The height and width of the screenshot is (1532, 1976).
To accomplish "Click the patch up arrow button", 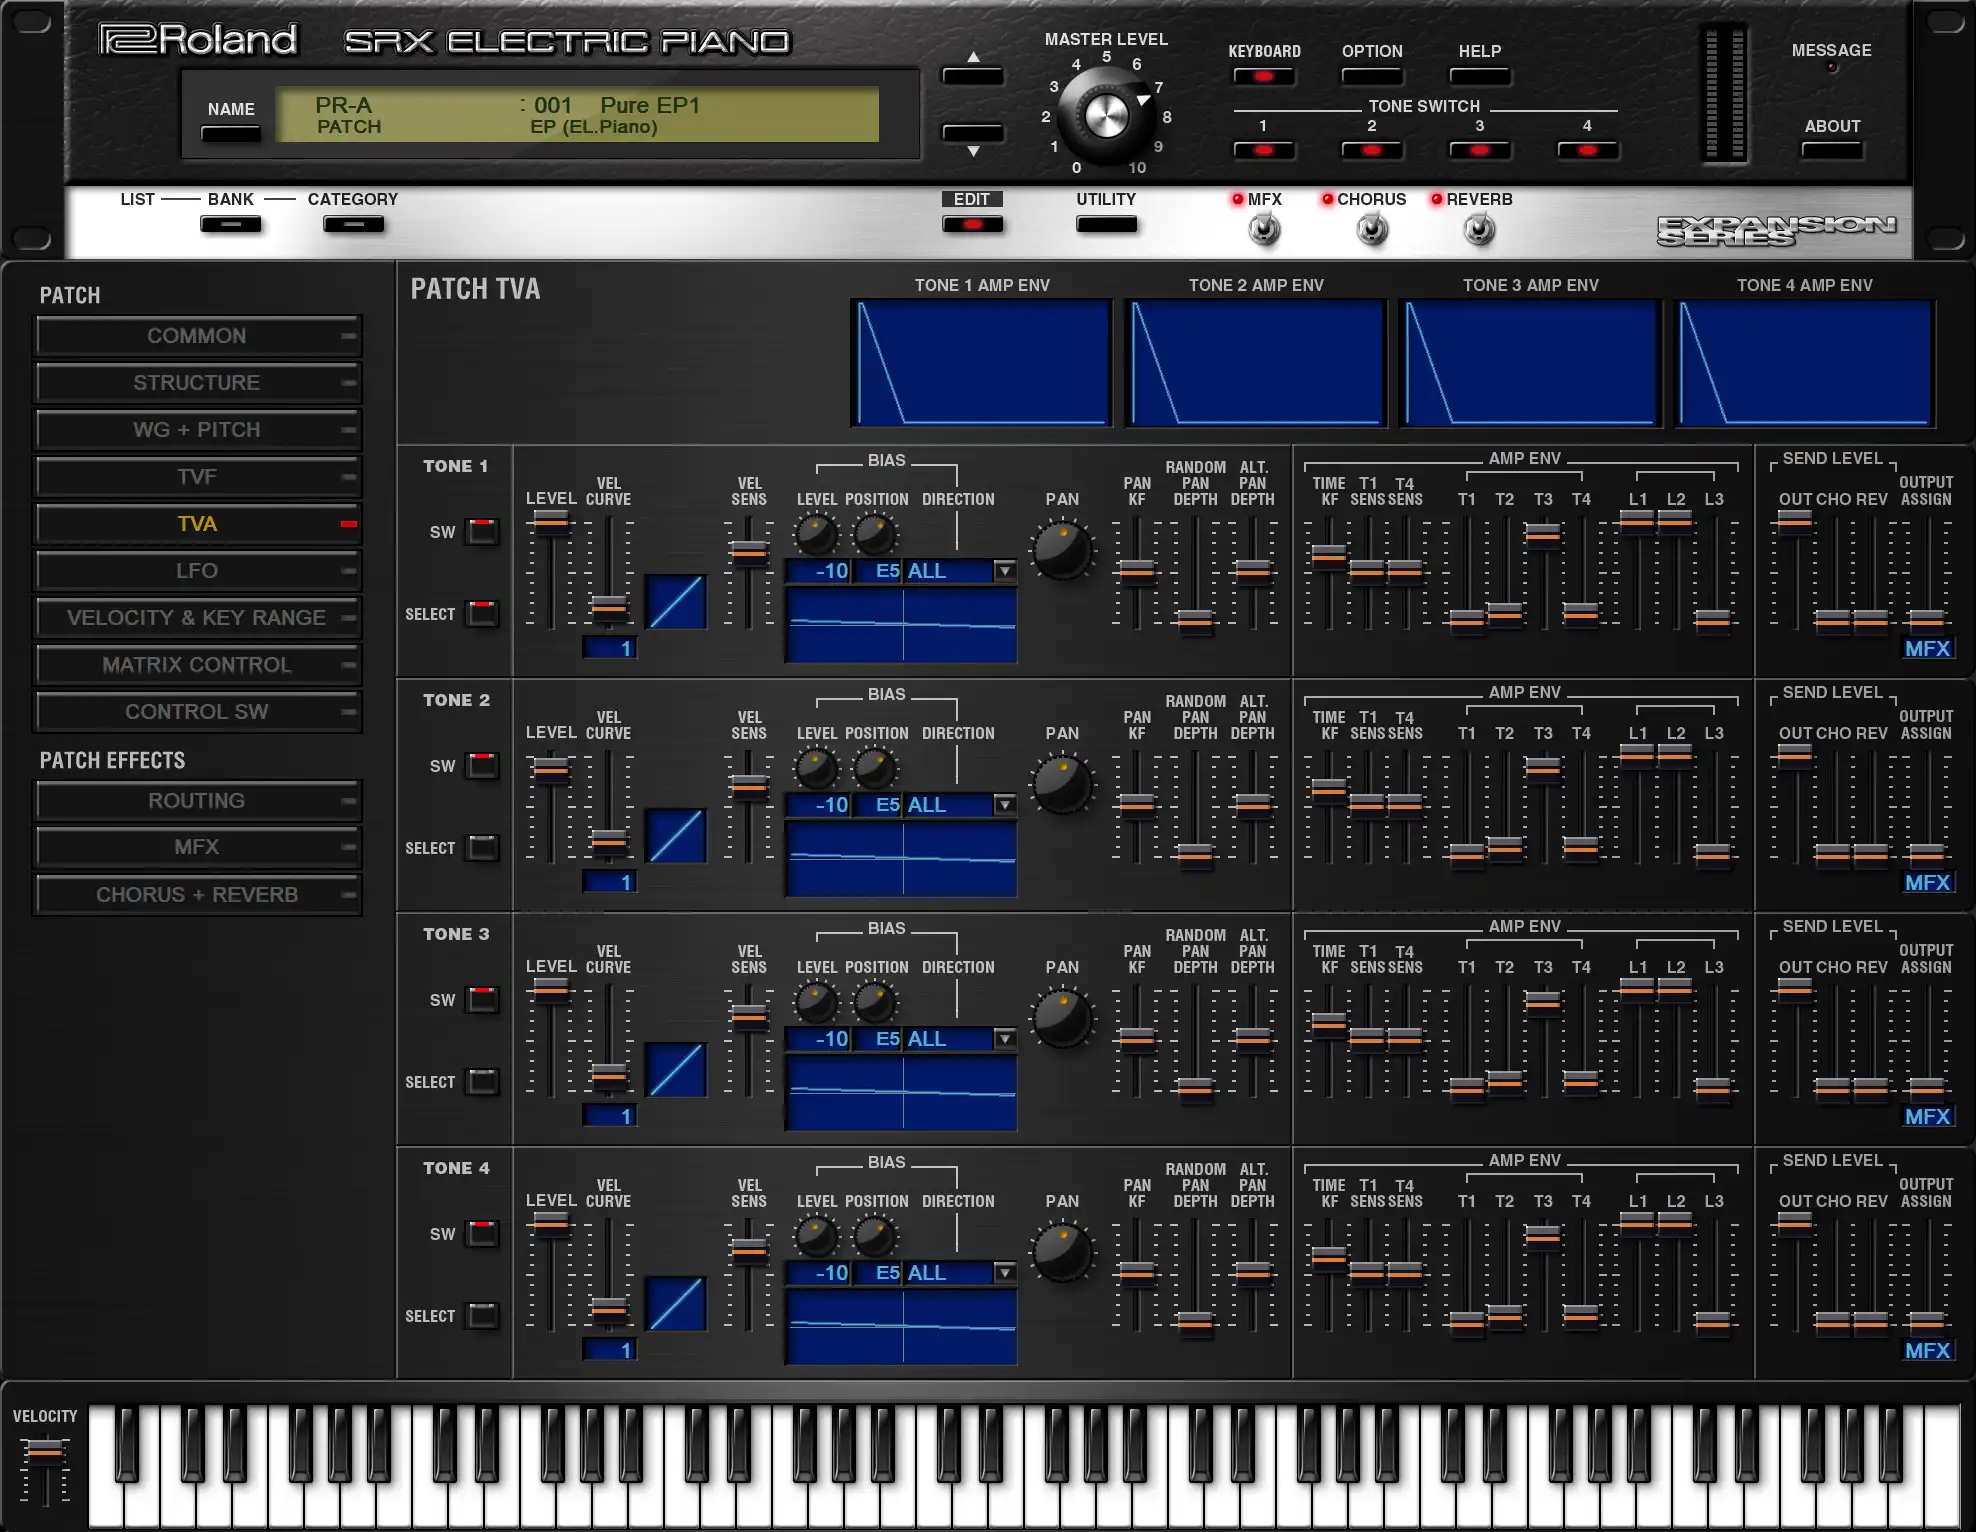I will (972, 76).
